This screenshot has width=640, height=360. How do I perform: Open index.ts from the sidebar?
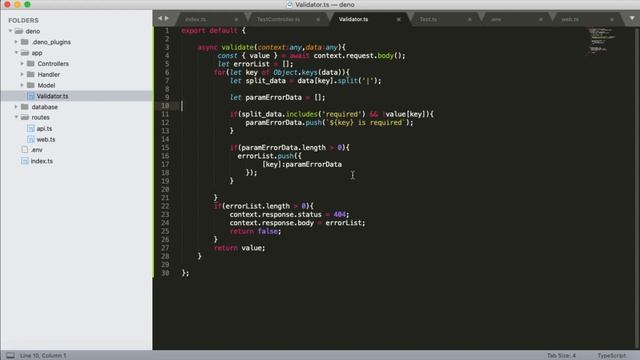42,161
